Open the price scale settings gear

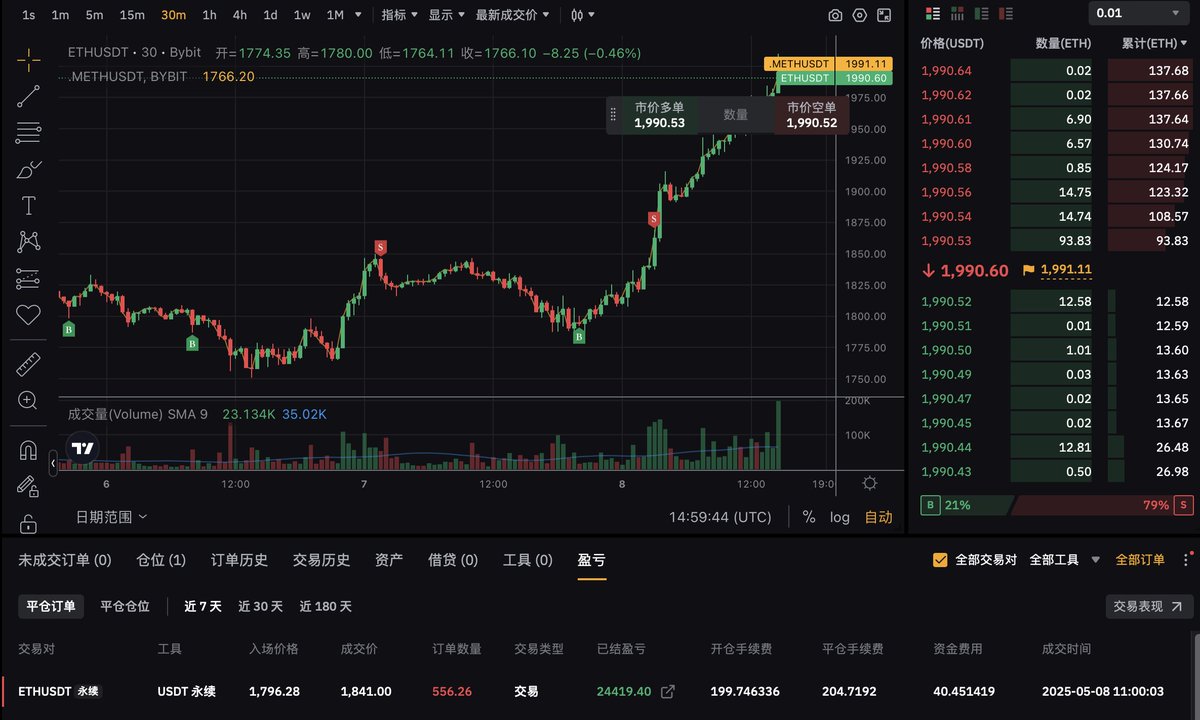click(870, 483)
